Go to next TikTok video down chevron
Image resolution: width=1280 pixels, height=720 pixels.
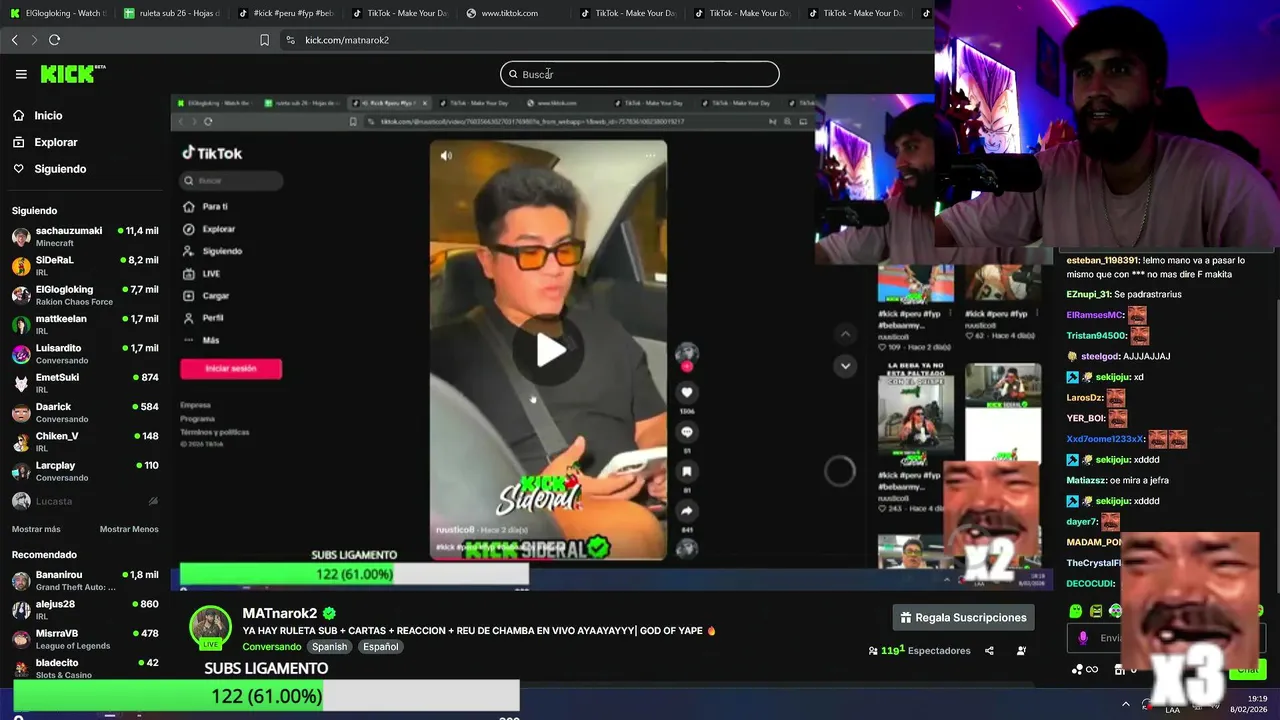845,366
